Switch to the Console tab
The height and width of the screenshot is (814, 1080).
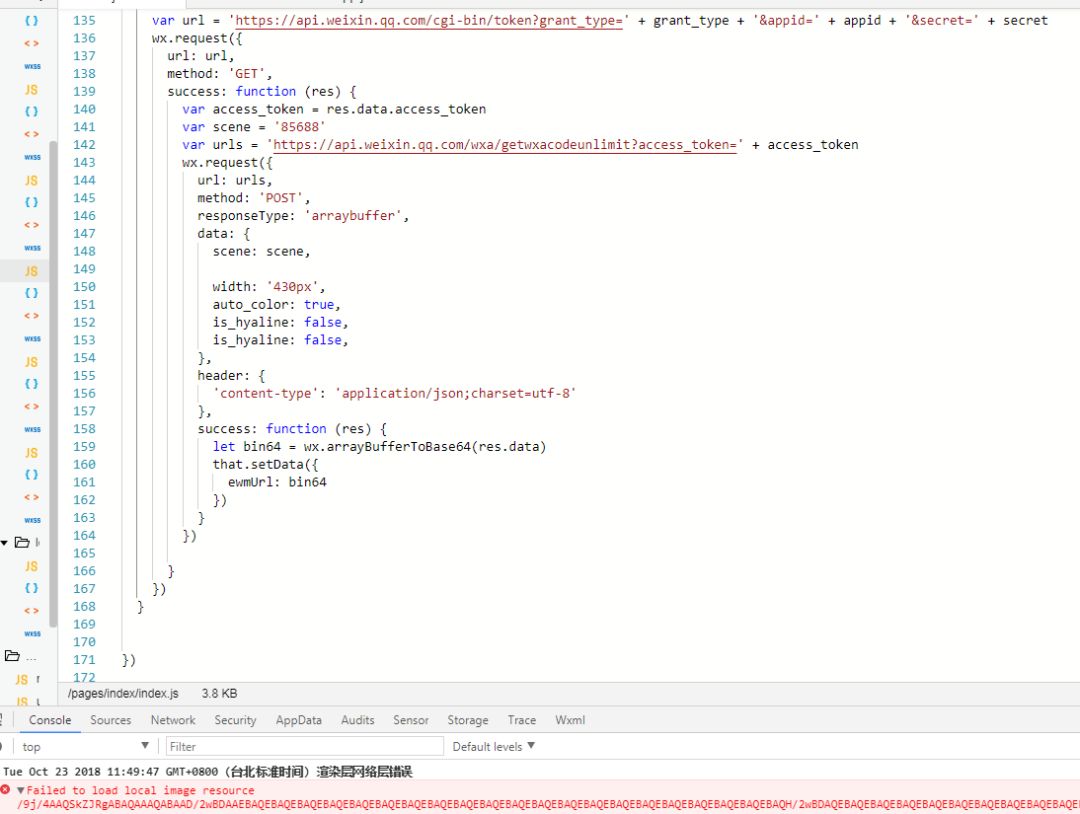tap(50, 720)
